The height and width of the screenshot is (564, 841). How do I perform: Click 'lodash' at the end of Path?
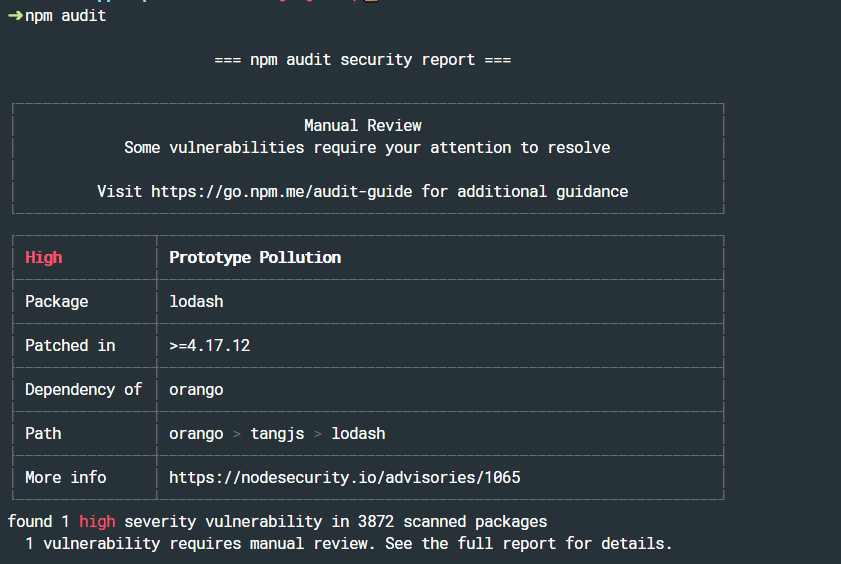click(x=358, y=433)
